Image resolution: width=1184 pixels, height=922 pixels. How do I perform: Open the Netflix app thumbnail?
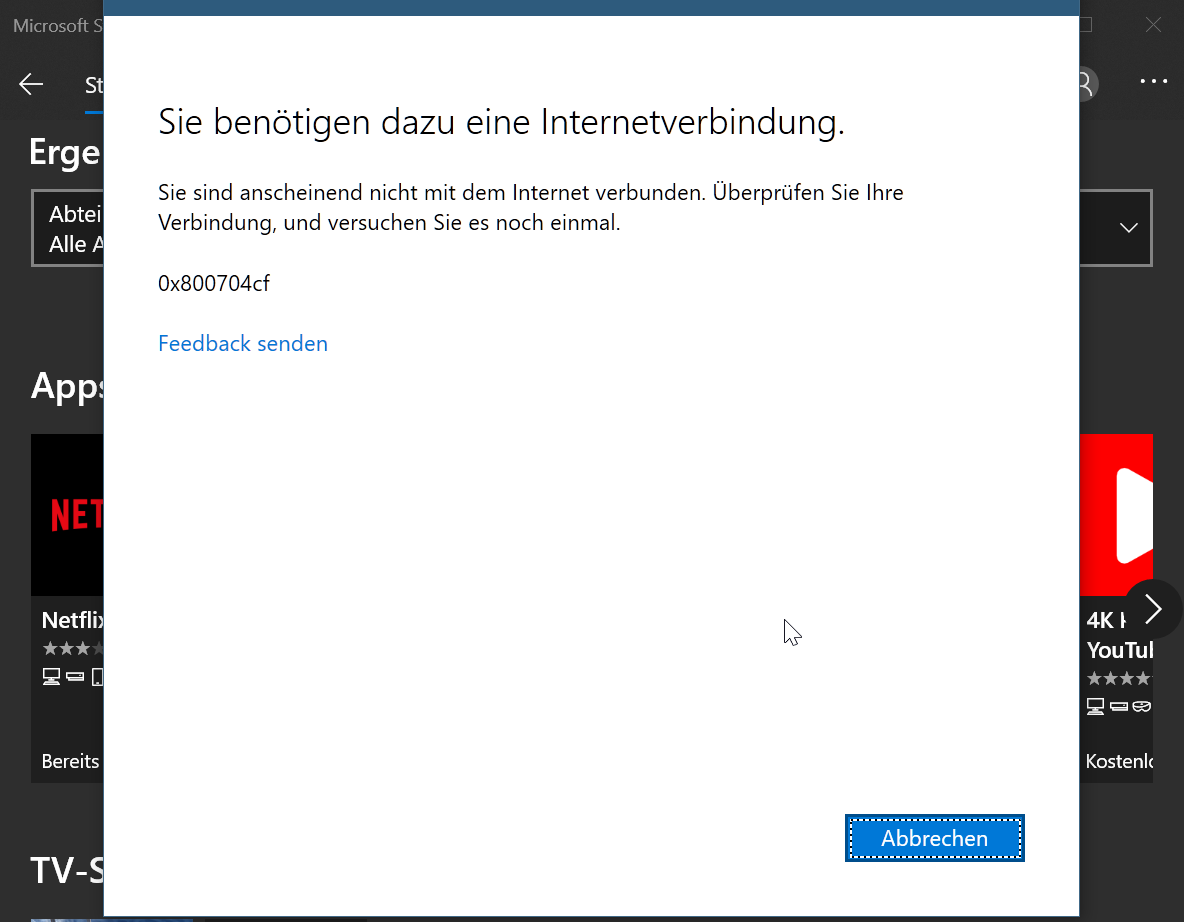(x=67, y=515)
